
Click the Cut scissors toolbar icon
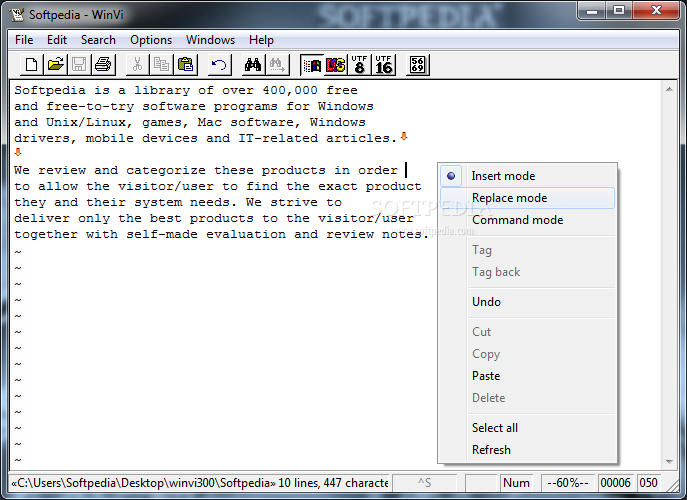[138, 65]
